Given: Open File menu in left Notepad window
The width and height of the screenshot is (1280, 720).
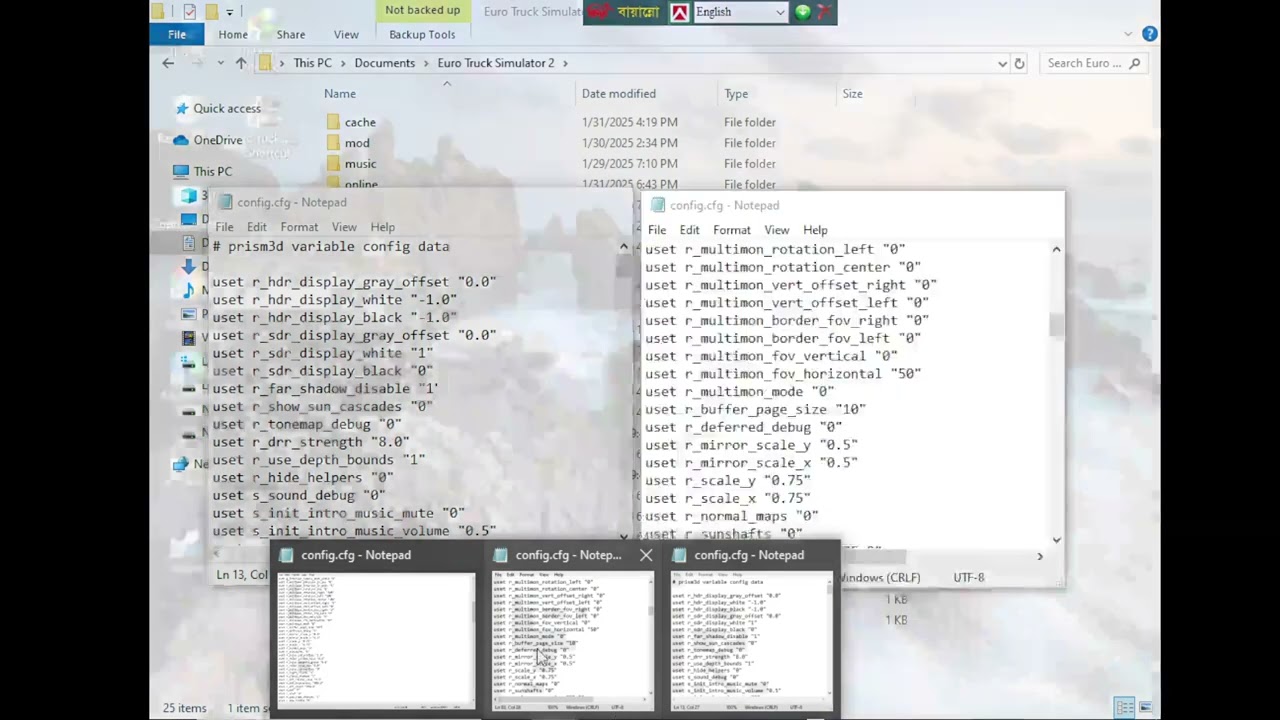Looking at the screenshot, I should pyautogui.click(x=224, y=227).
